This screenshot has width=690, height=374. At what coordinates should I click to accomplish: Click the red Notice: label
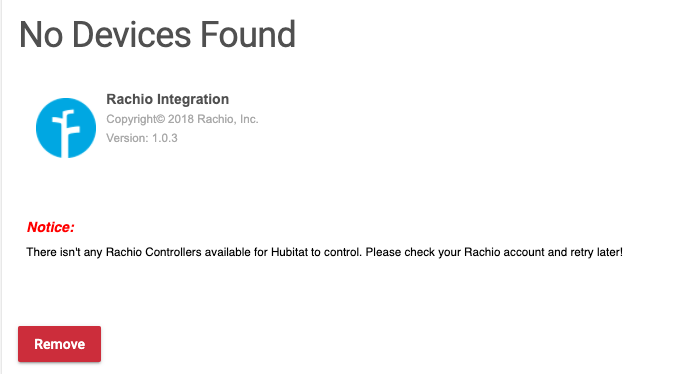(51, 227)
